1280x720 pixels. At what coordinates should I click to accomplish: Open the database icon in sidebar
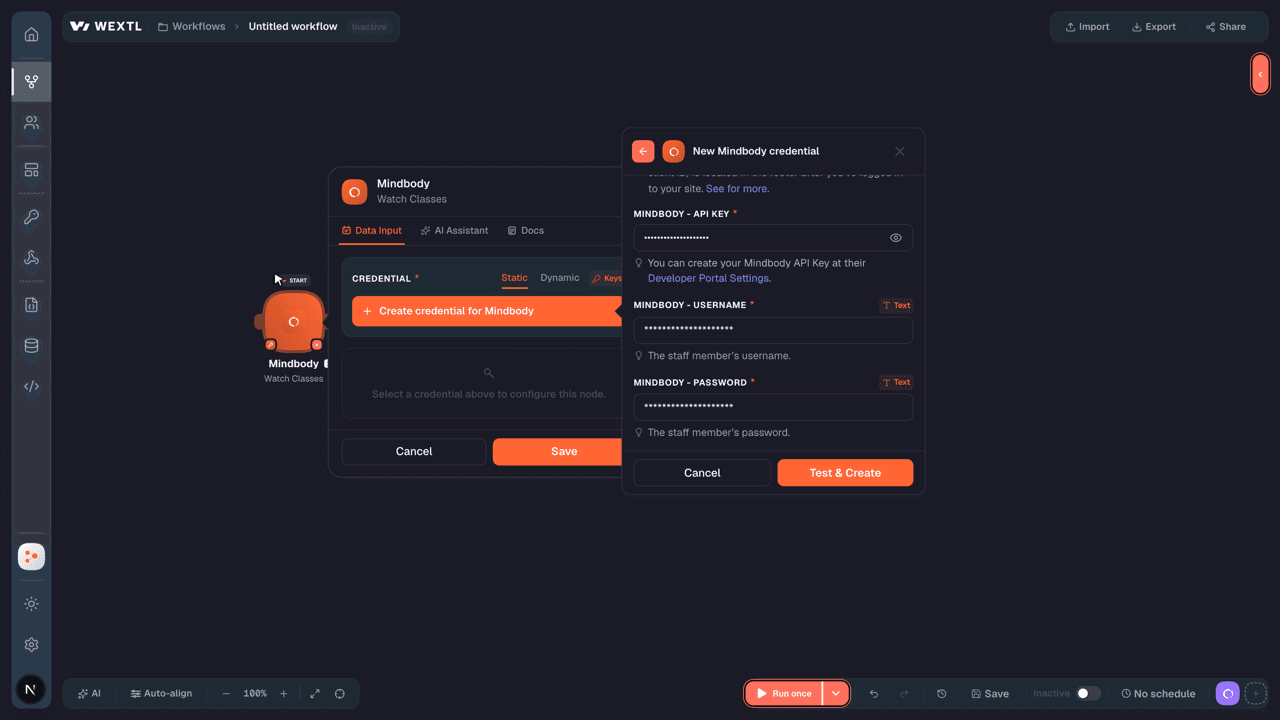(31, 346)
